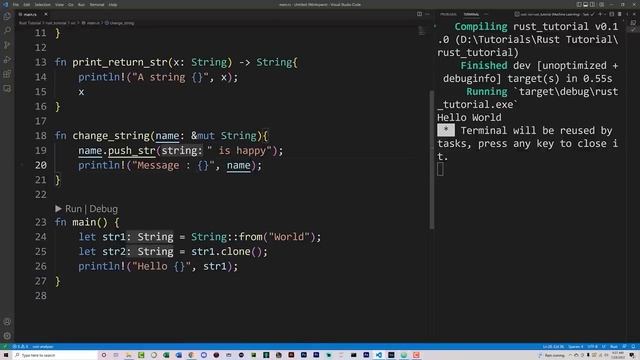Click the Spaces indentation status item
Image resolution: width=640 pixels, height=360 pixels.
(576, 347)
